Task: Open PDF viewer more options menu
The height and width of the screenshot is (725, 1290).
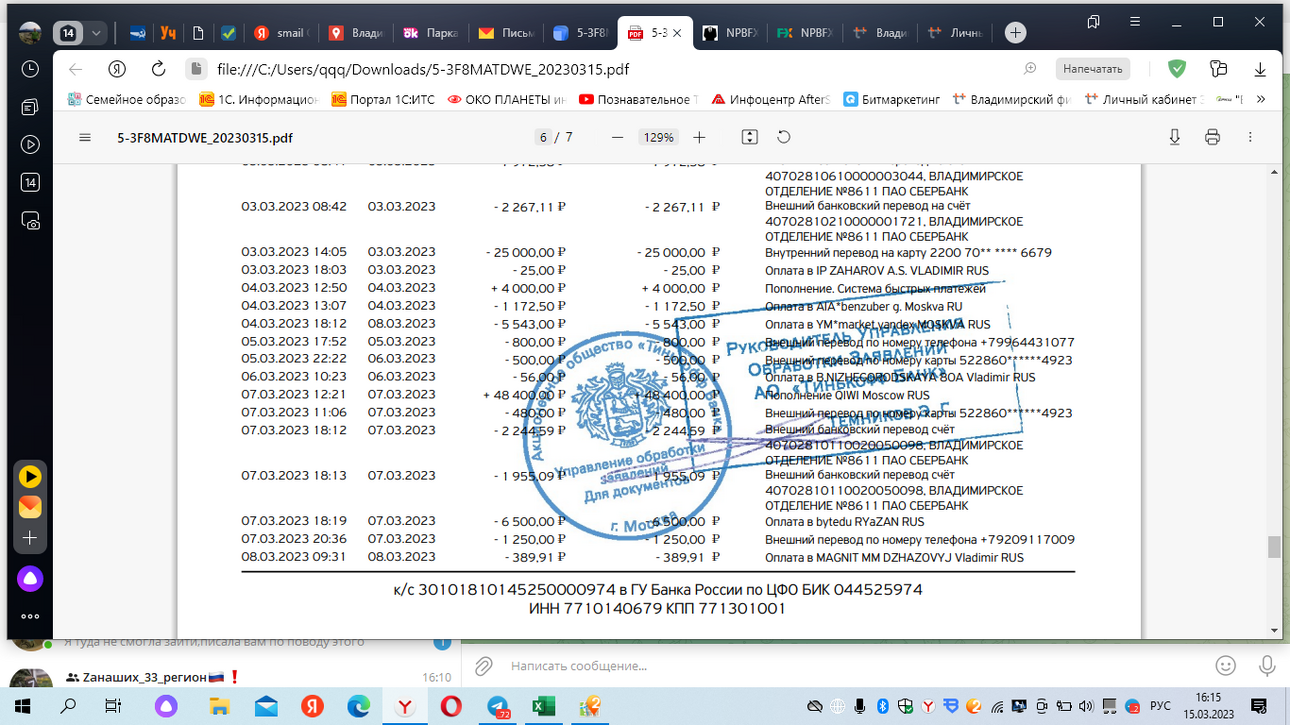Action: [1250, 137]
